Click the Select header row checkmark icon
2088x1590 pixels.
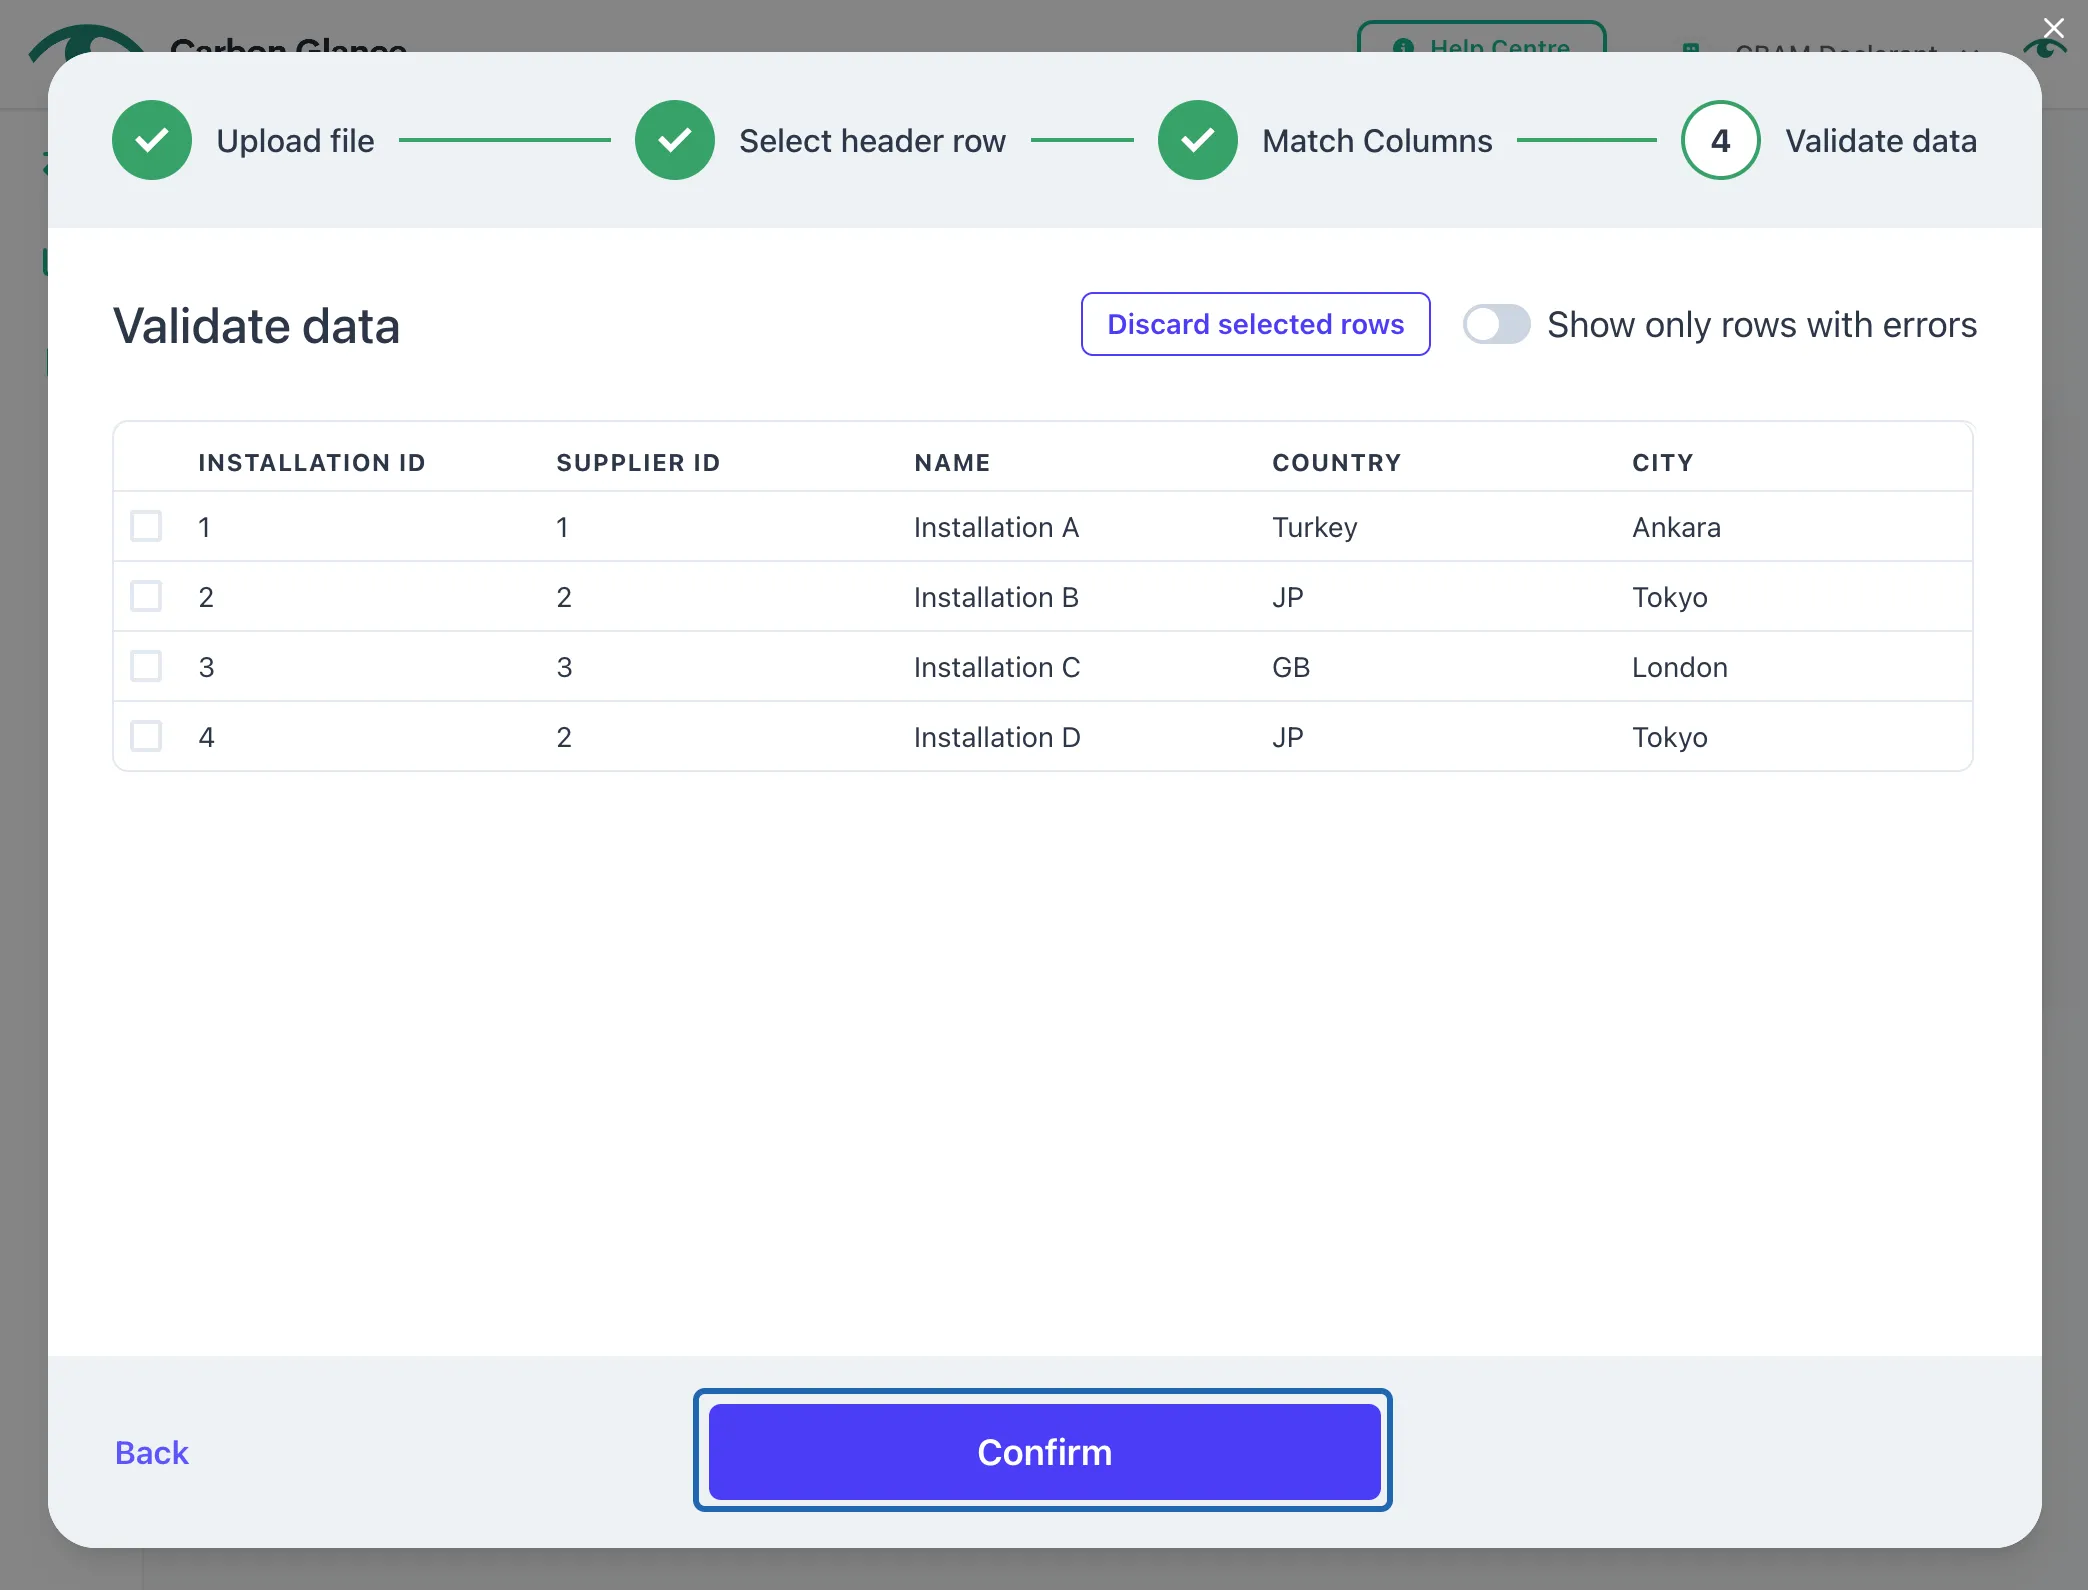click(675, 140)
